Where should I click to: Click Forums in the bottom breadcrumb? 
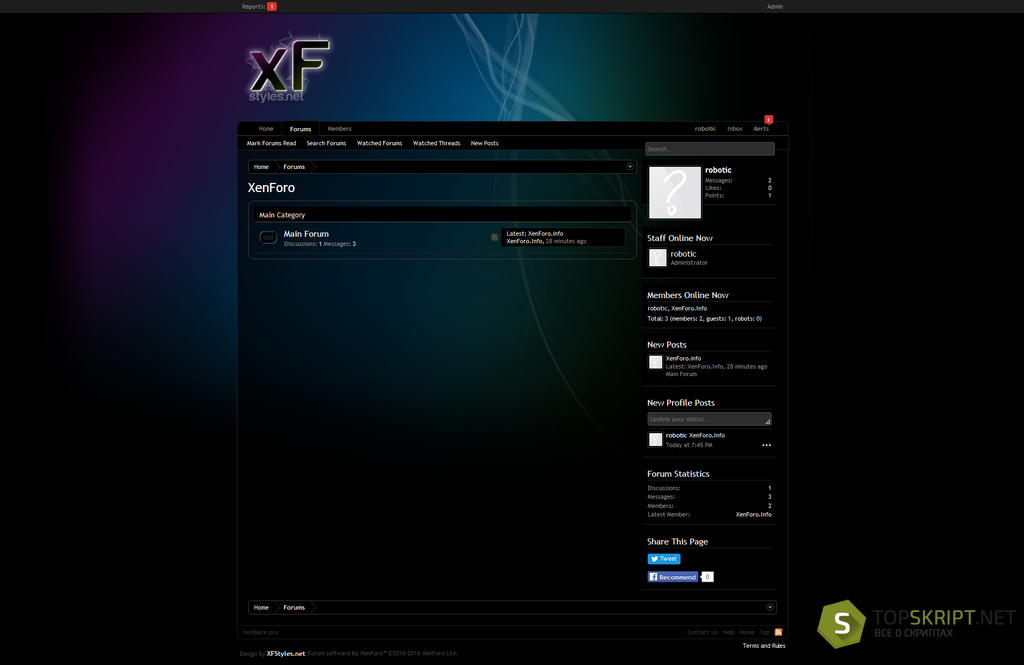click(294, 608)
